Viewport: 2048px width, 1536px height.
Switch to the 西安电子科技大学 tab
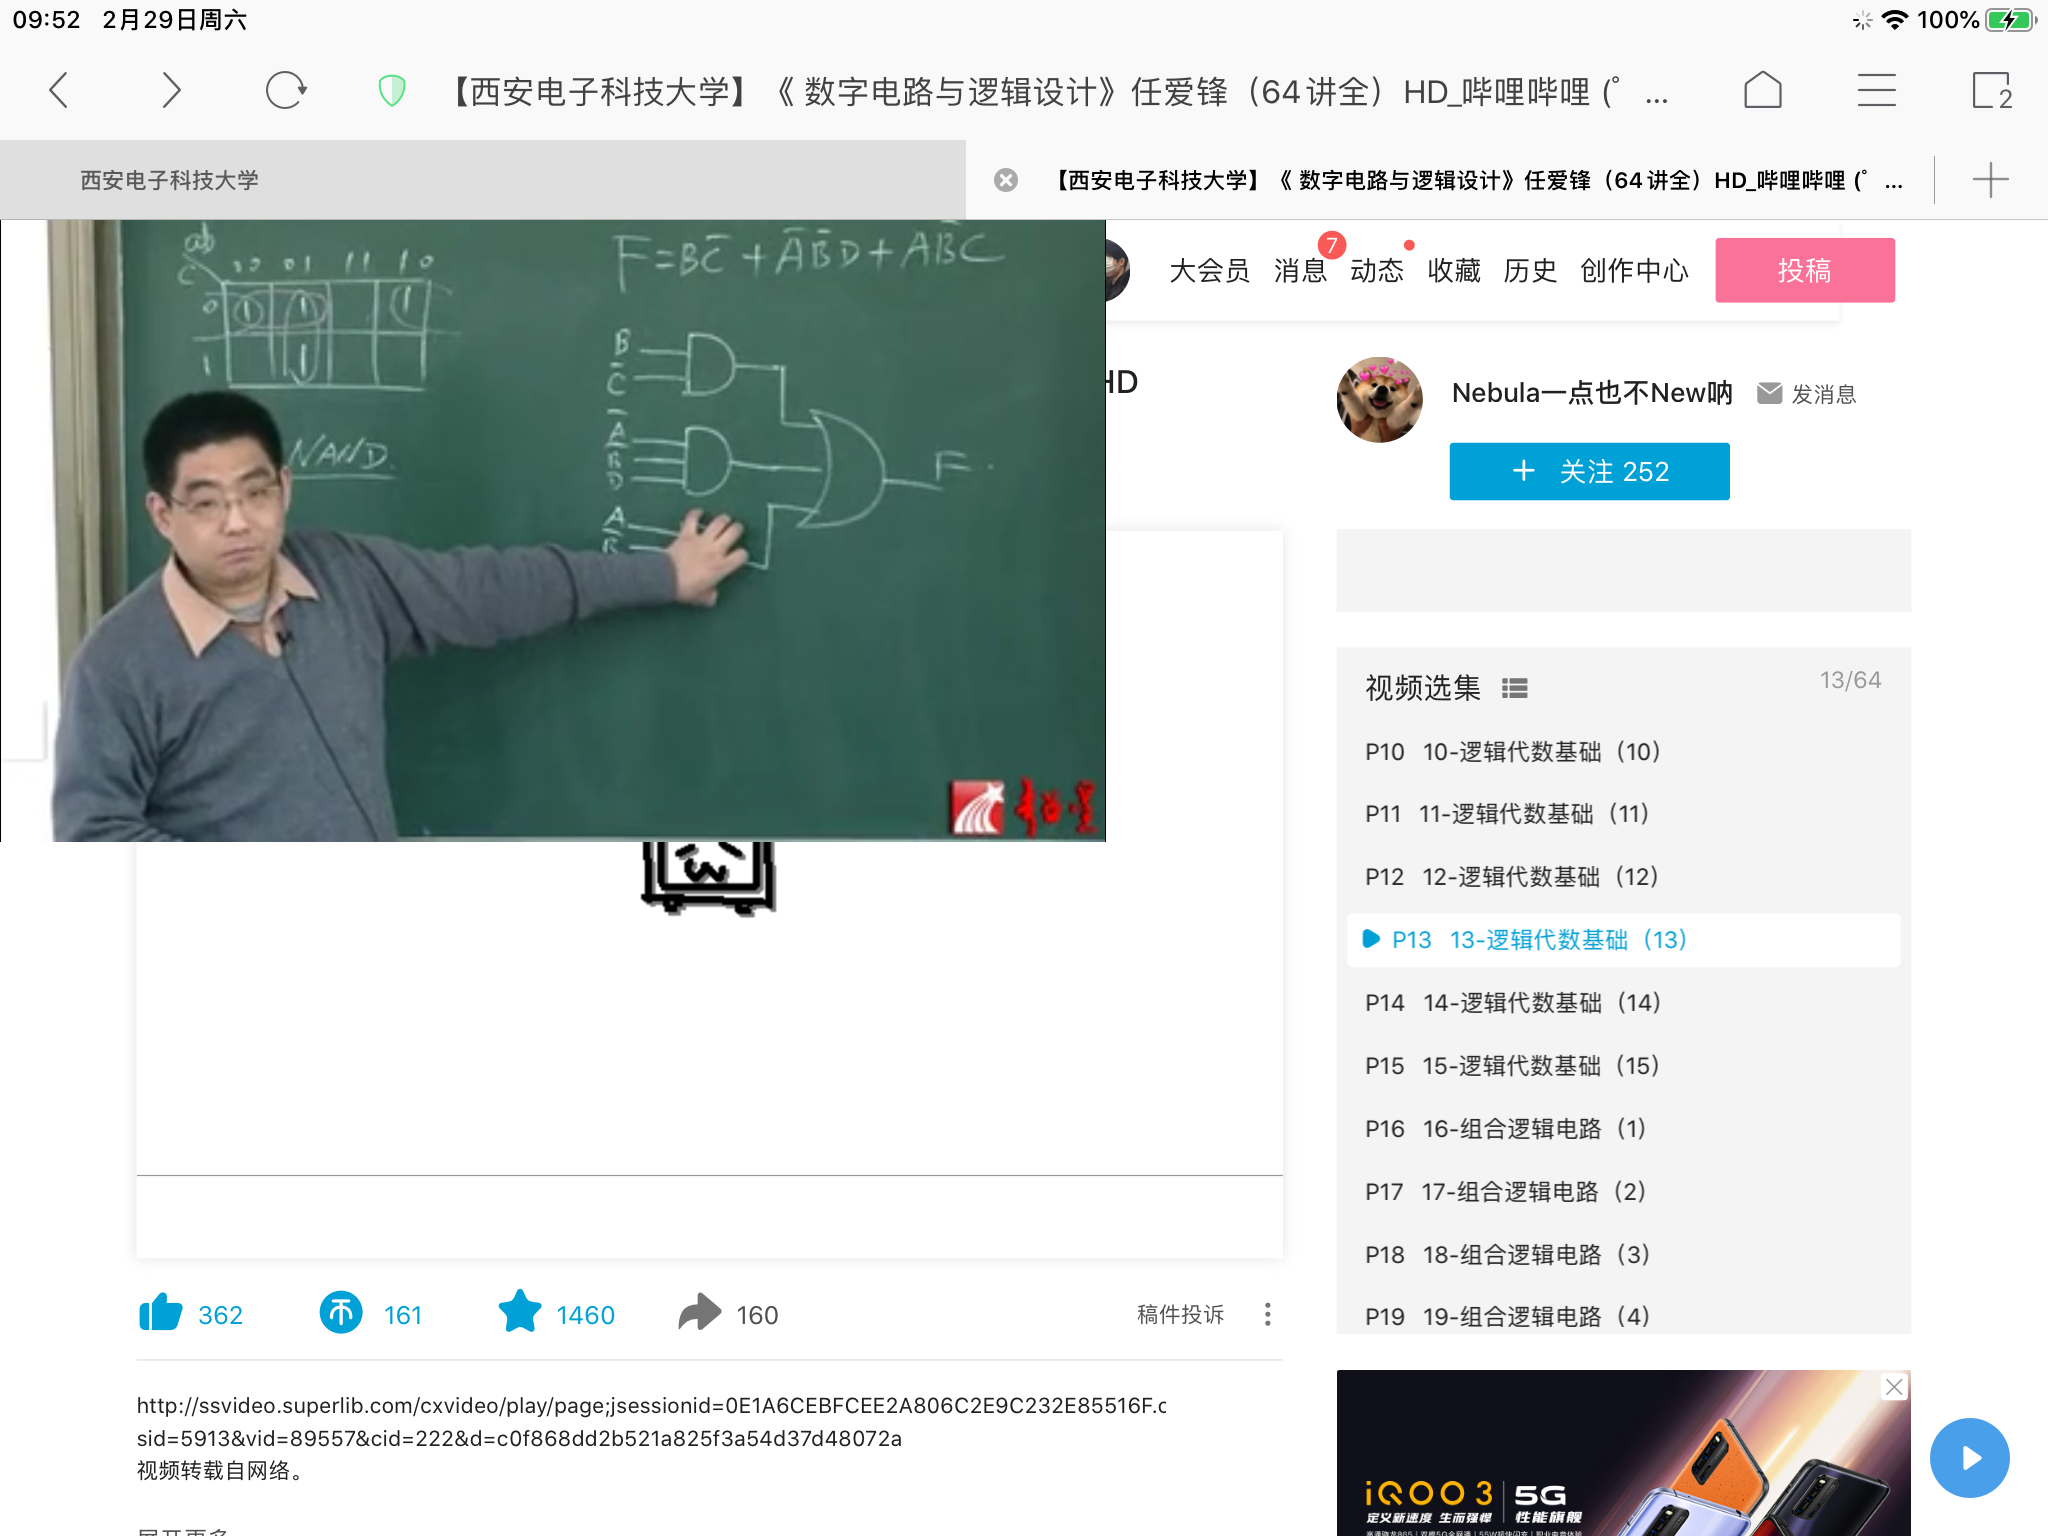[170, 180]
